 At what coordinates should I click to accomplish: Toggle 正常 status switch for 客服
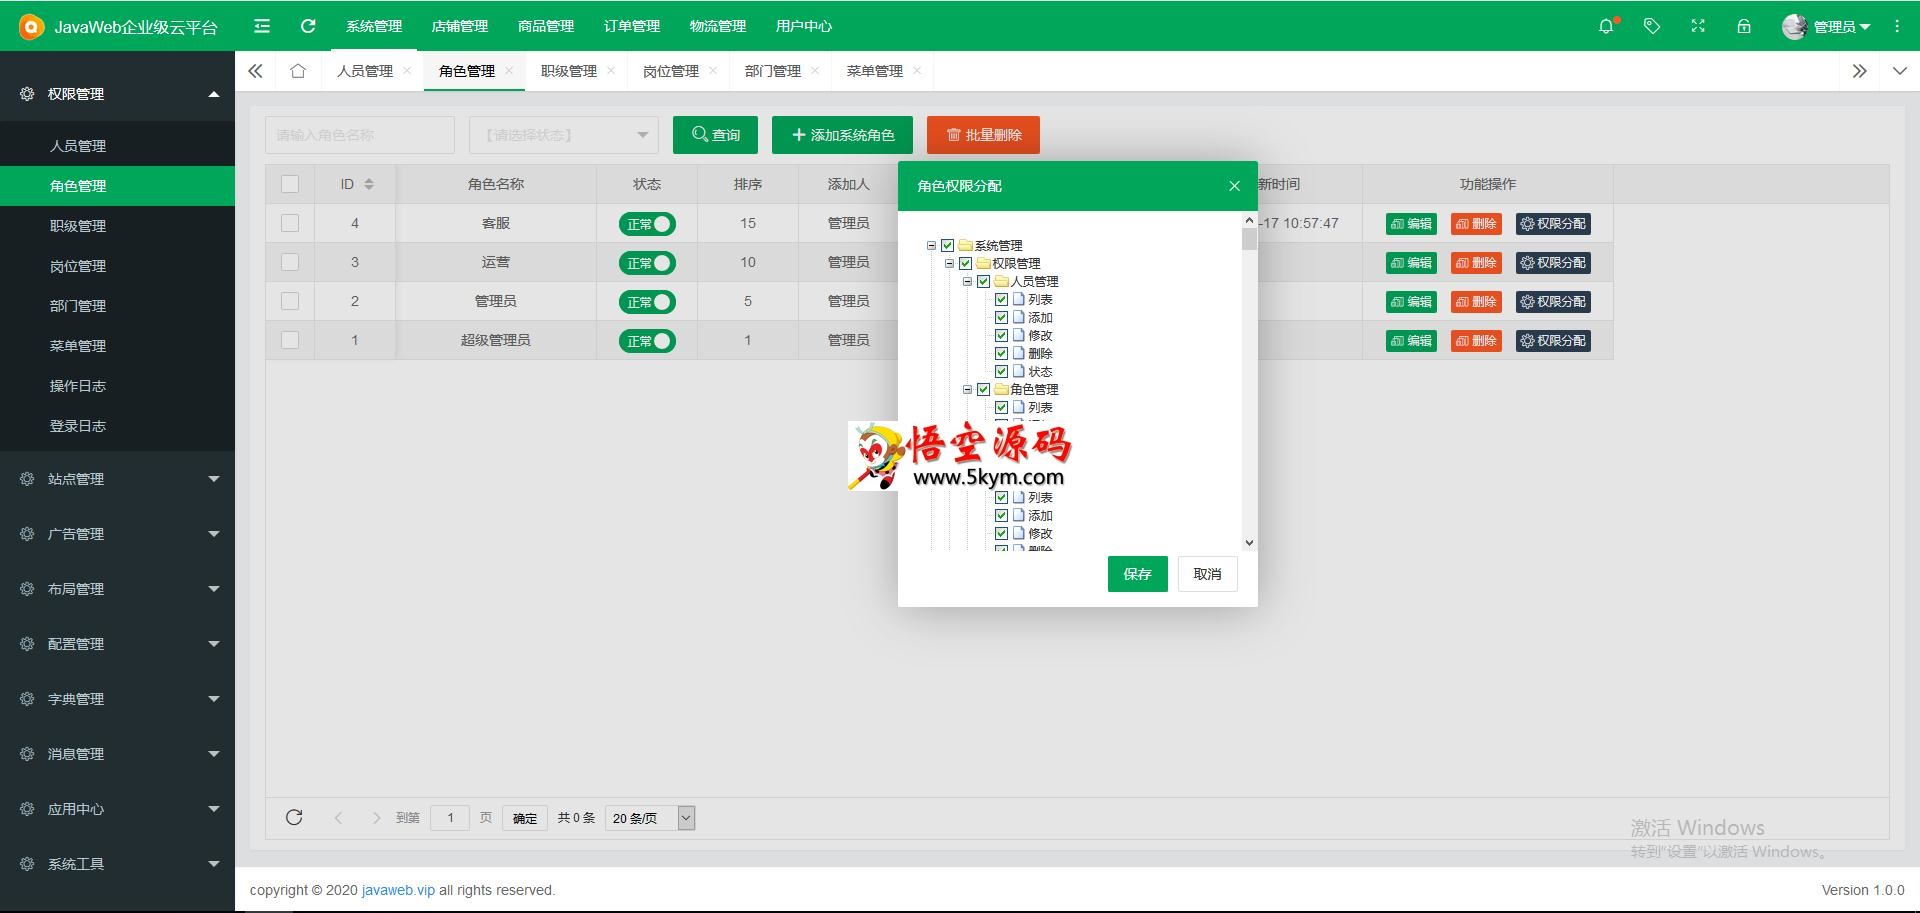647,224
